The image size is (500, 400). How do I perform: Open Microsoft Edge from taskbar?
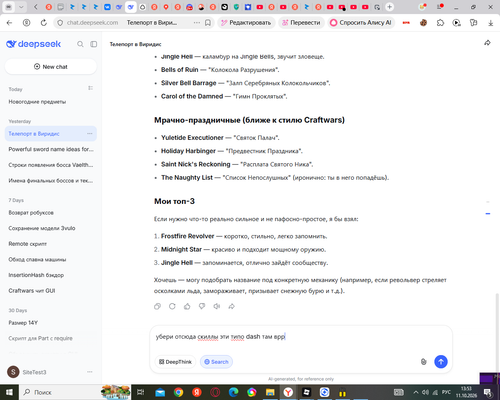tap(234, 392)
